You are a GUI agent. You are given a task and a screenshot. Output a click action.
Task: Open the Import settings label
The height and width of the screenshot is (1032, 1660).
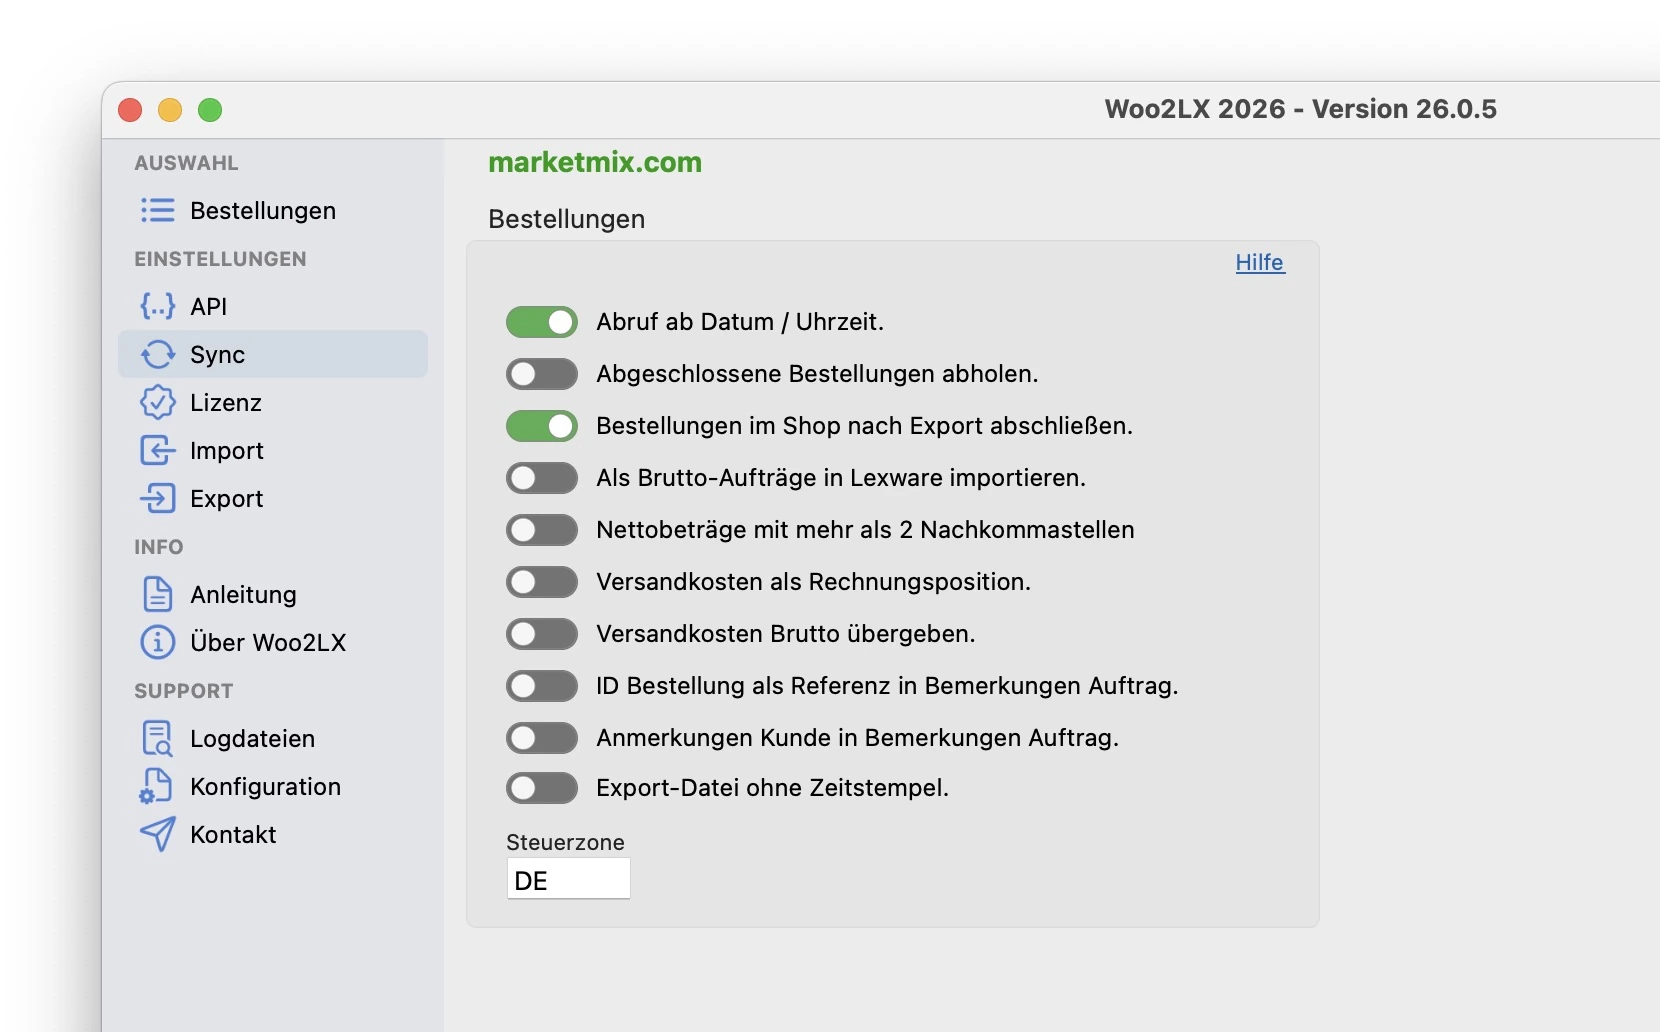point(227,451)
